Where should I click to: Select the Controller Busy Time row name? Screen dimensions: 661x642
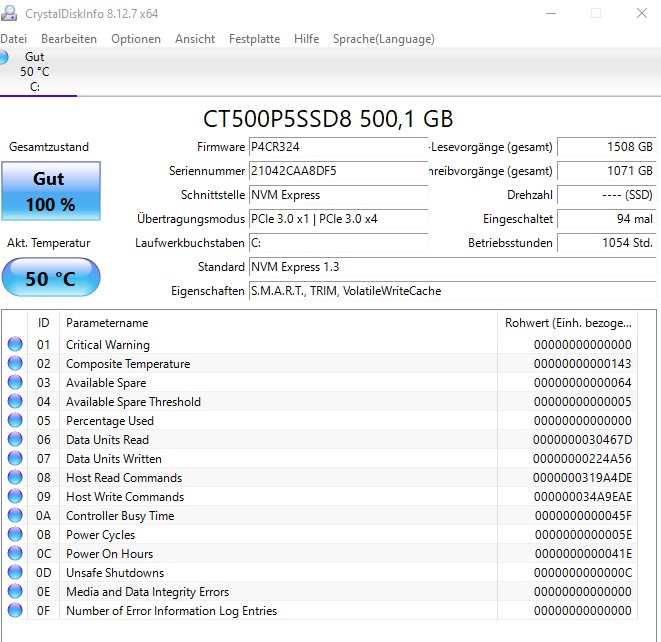click(x=120, y=516)
